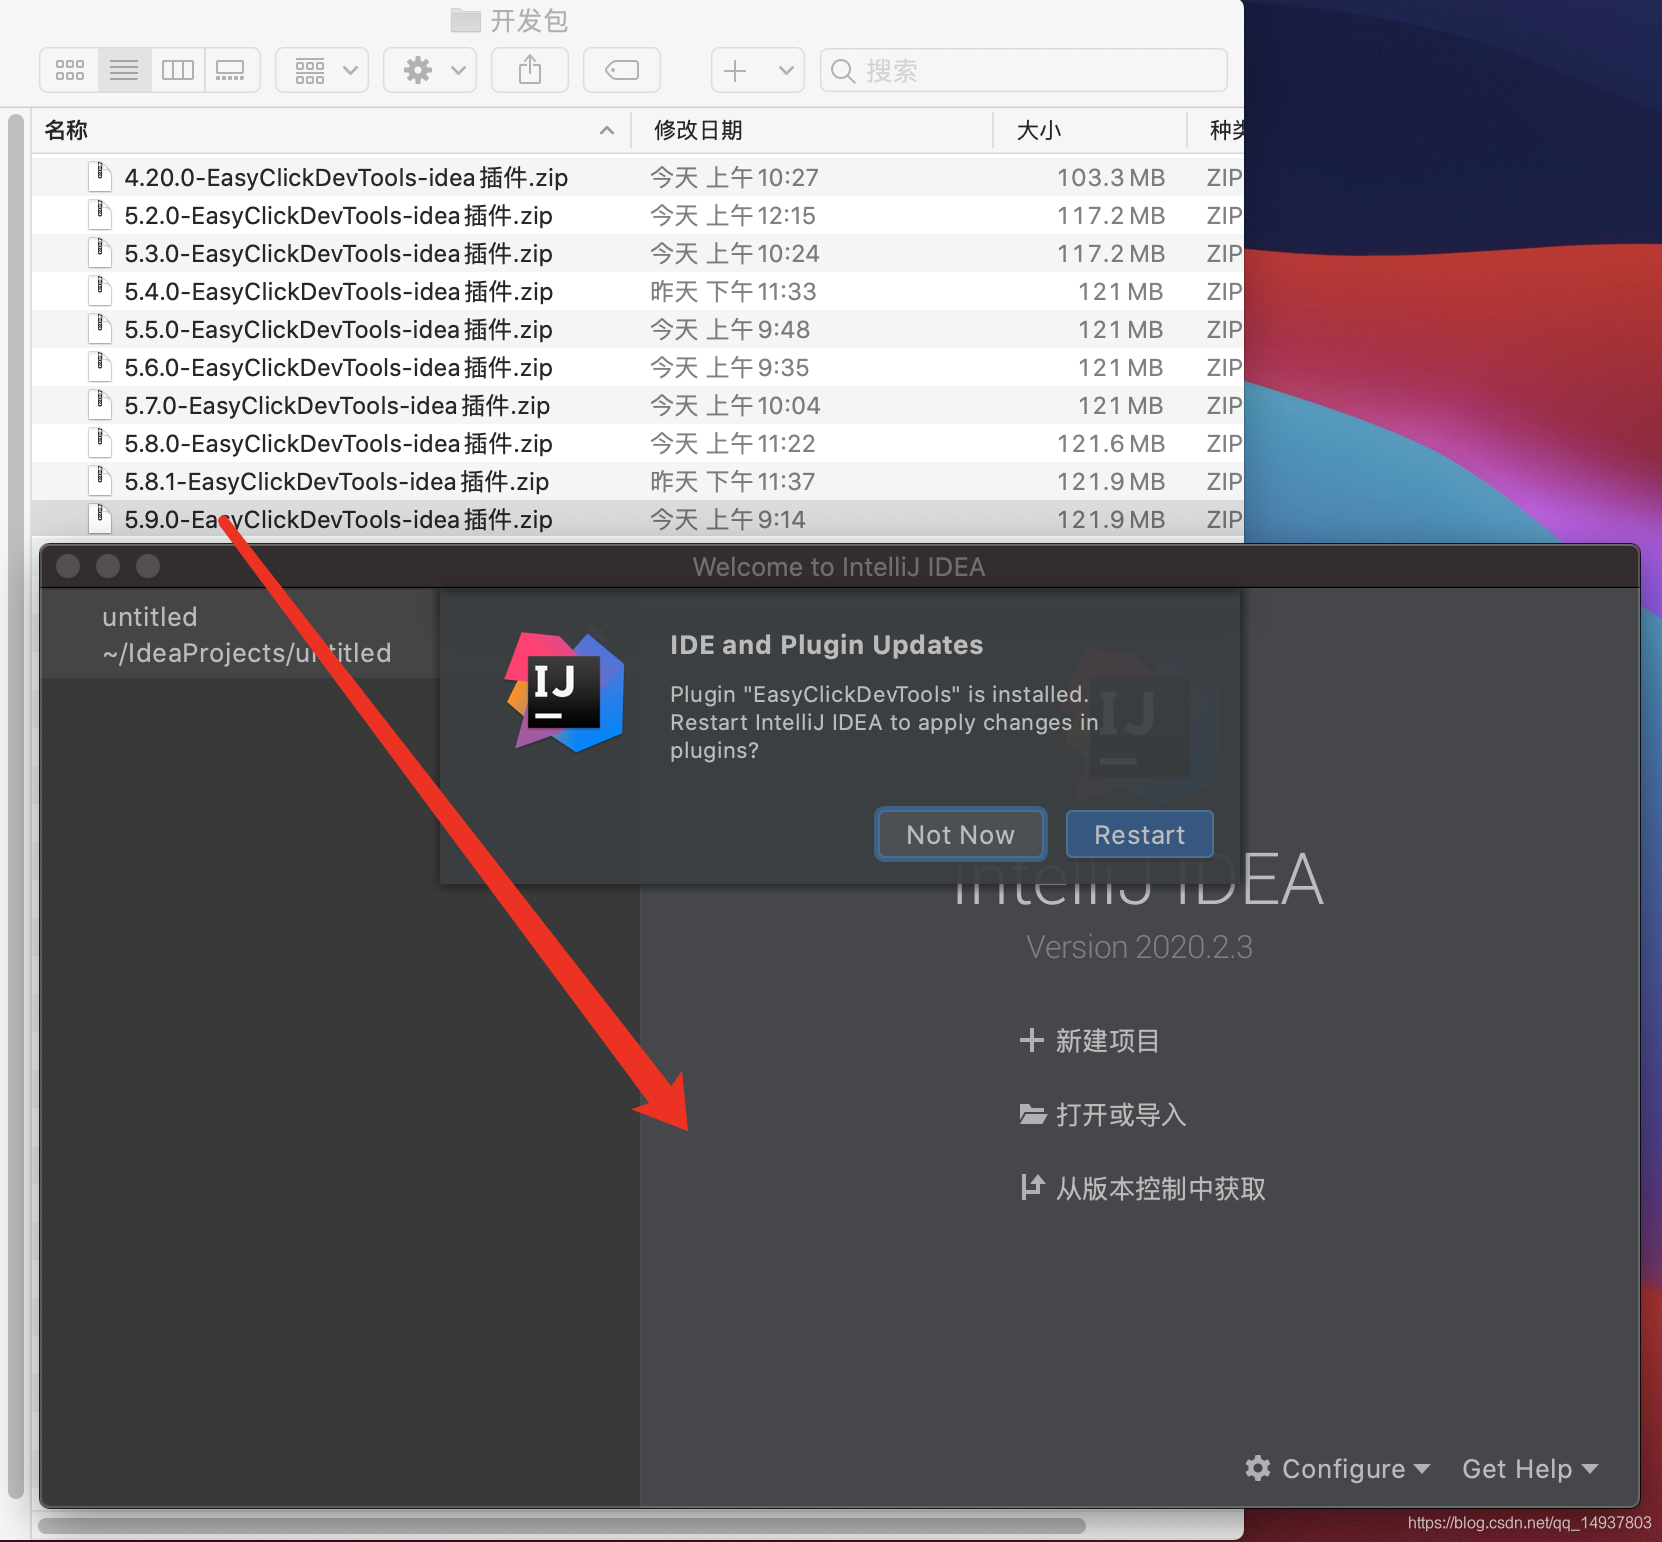This screenshot has height=1542, width=1662.
Task: Toggle sort direction arrow in 名称 column
Action: click(607, 130)
